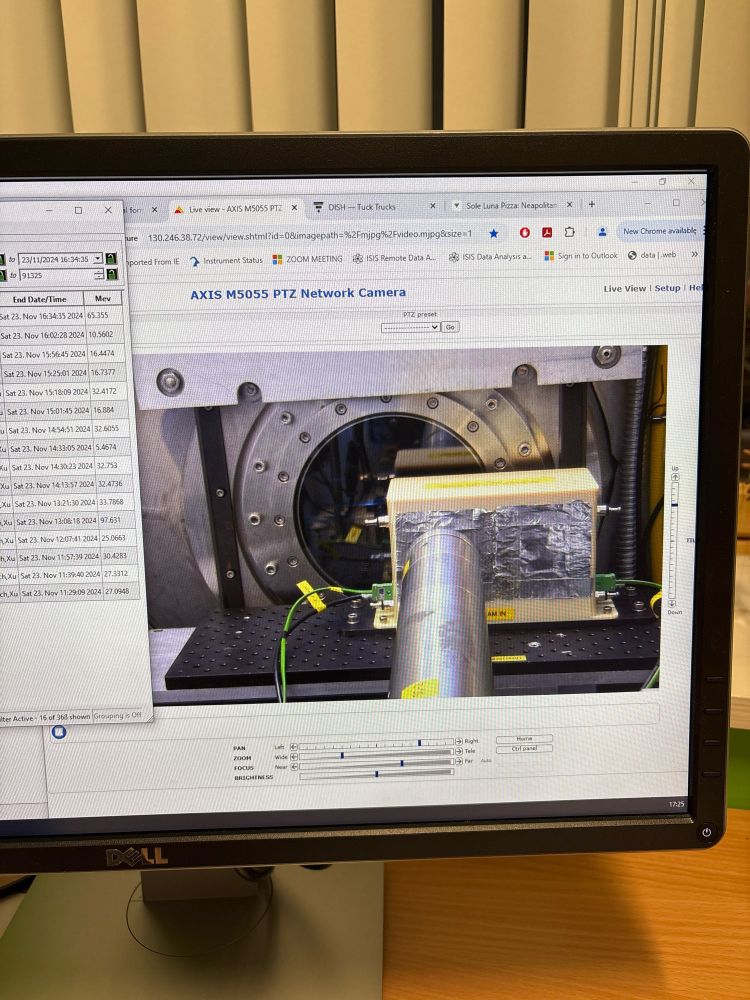Screen dimensions: 750x1000
Task: Click the Auto focus label
Action: pos(486,761)
